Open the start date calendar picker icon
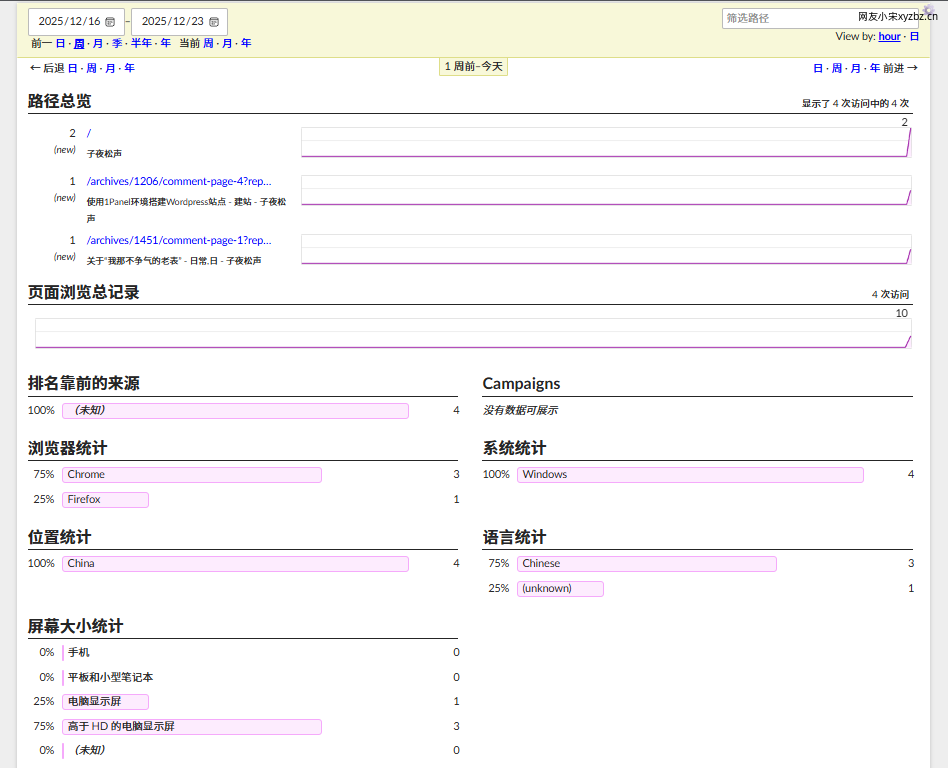Viewport: 948px width, 768px height. (110, 22)
